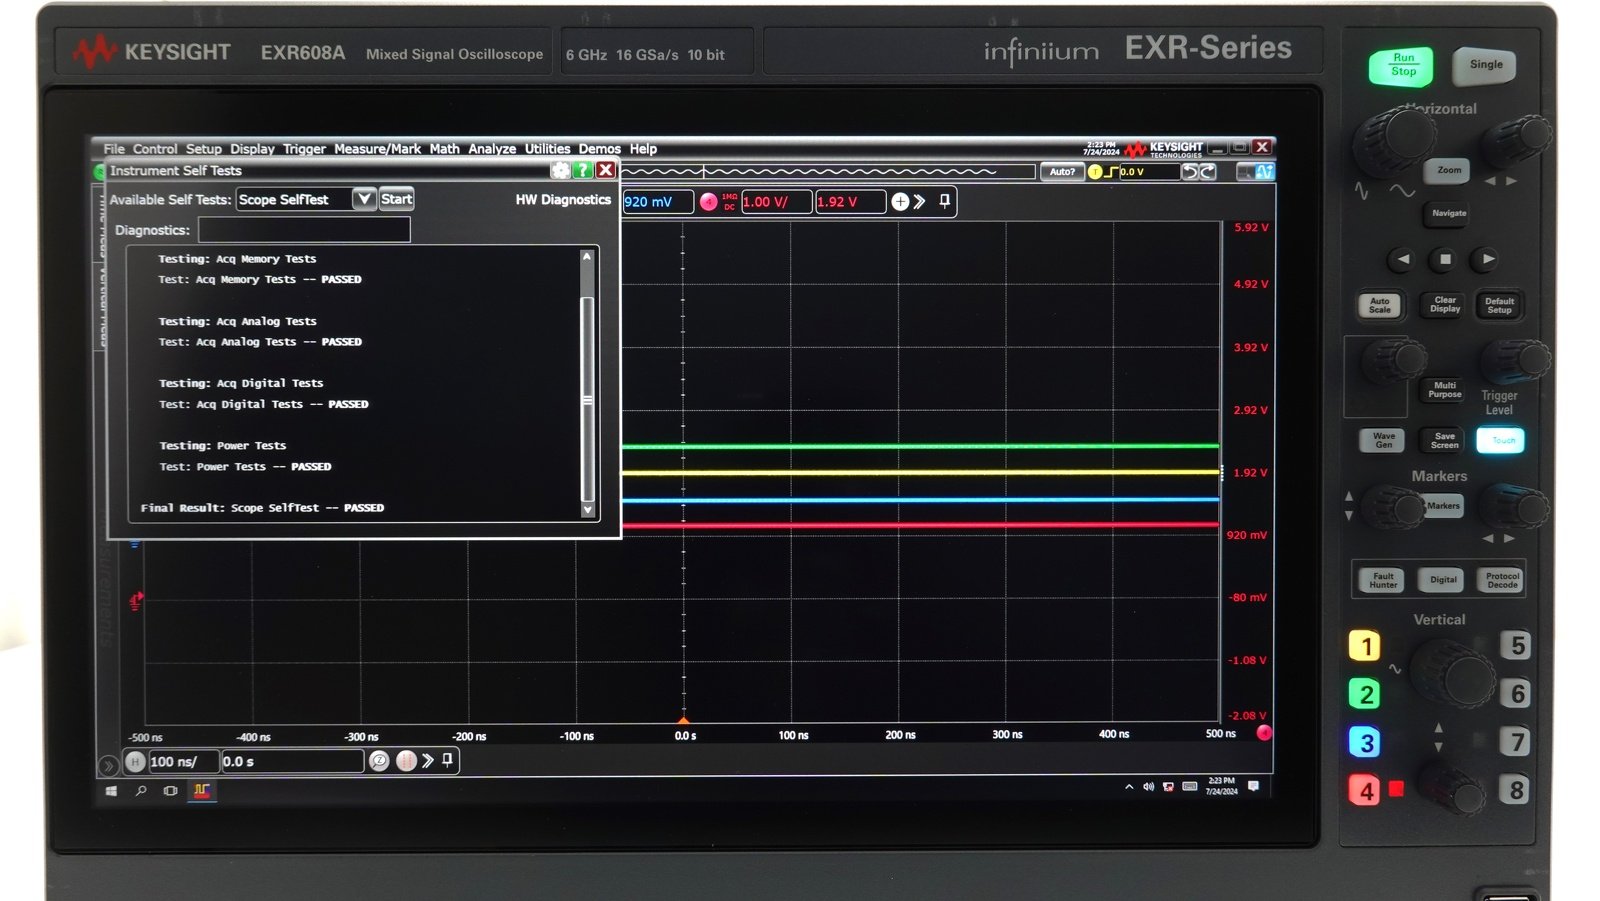Click 'Test: Acq Memory Tests -- PASSED' line
Screen dimensions: 1600x901
click(260, 280)
